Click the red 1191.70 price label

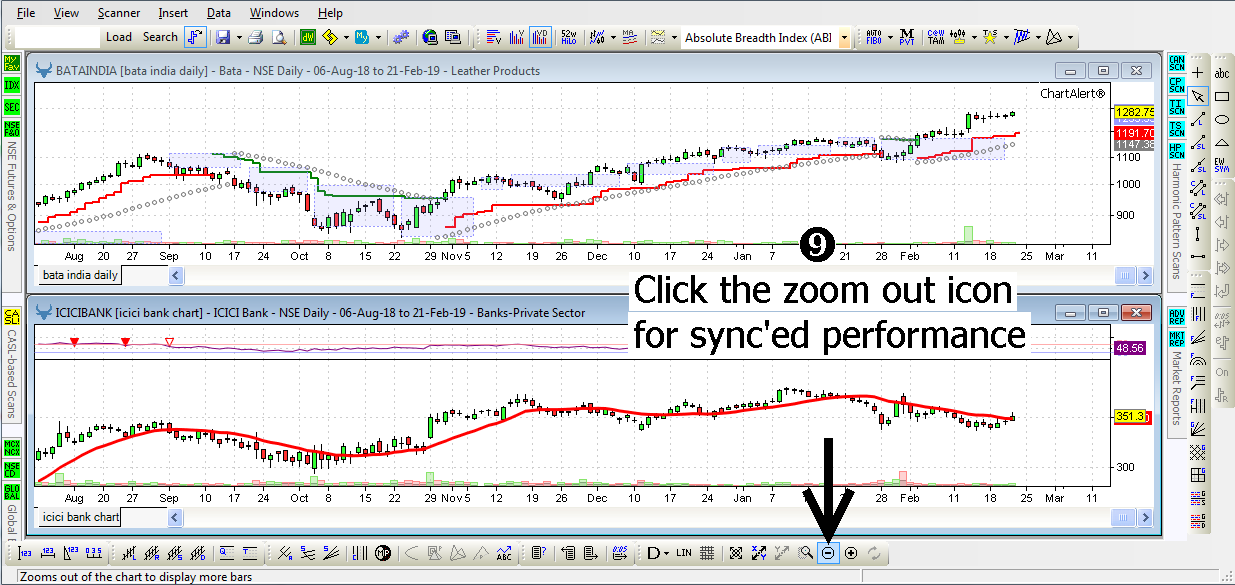coord(1134,132)
